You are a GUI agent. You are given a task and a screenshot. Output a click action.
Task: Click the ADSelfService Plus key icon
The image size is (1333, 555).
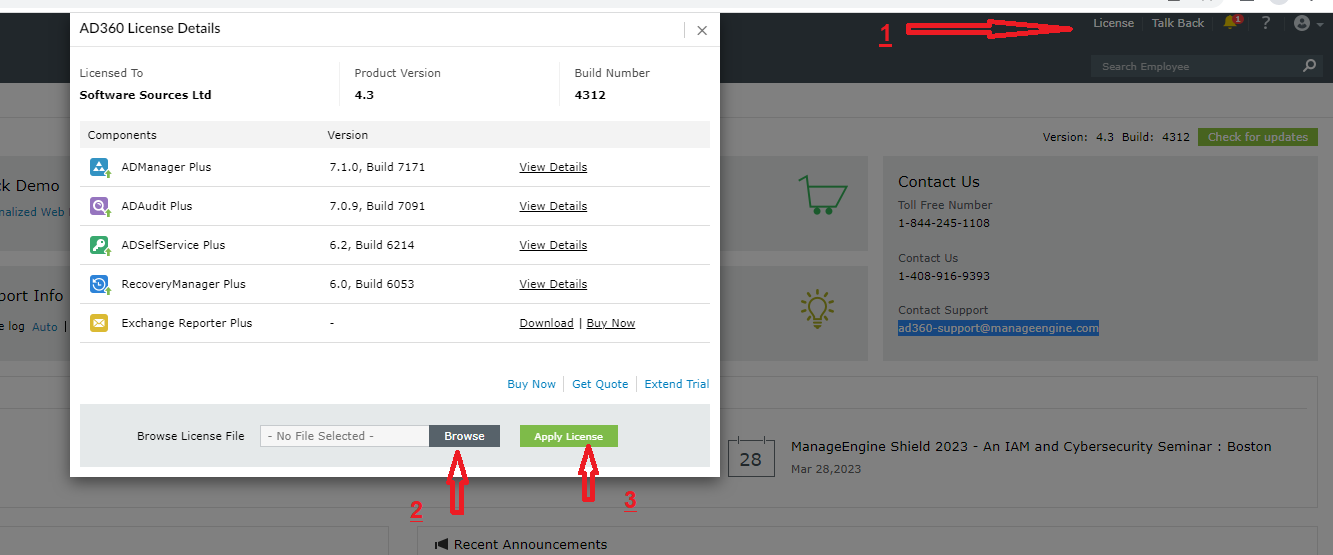pos(99,246)
